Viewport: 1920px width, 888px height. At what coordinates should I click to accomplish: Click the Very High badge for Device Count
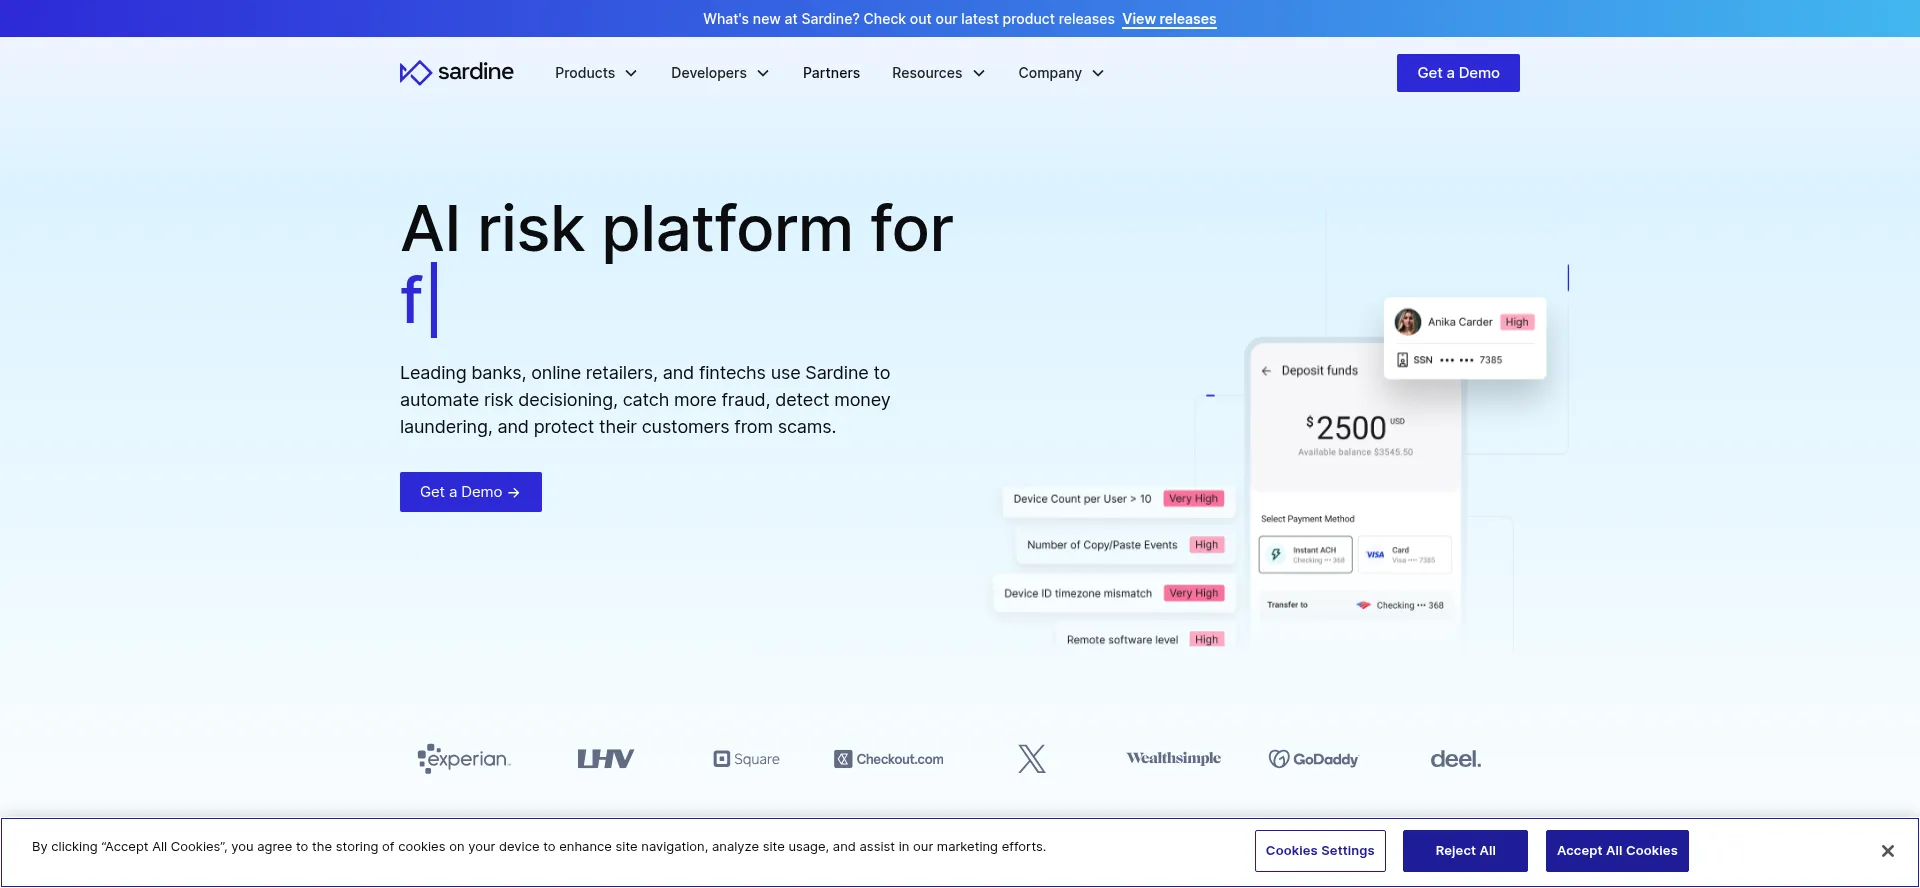tap(1194, 499)
